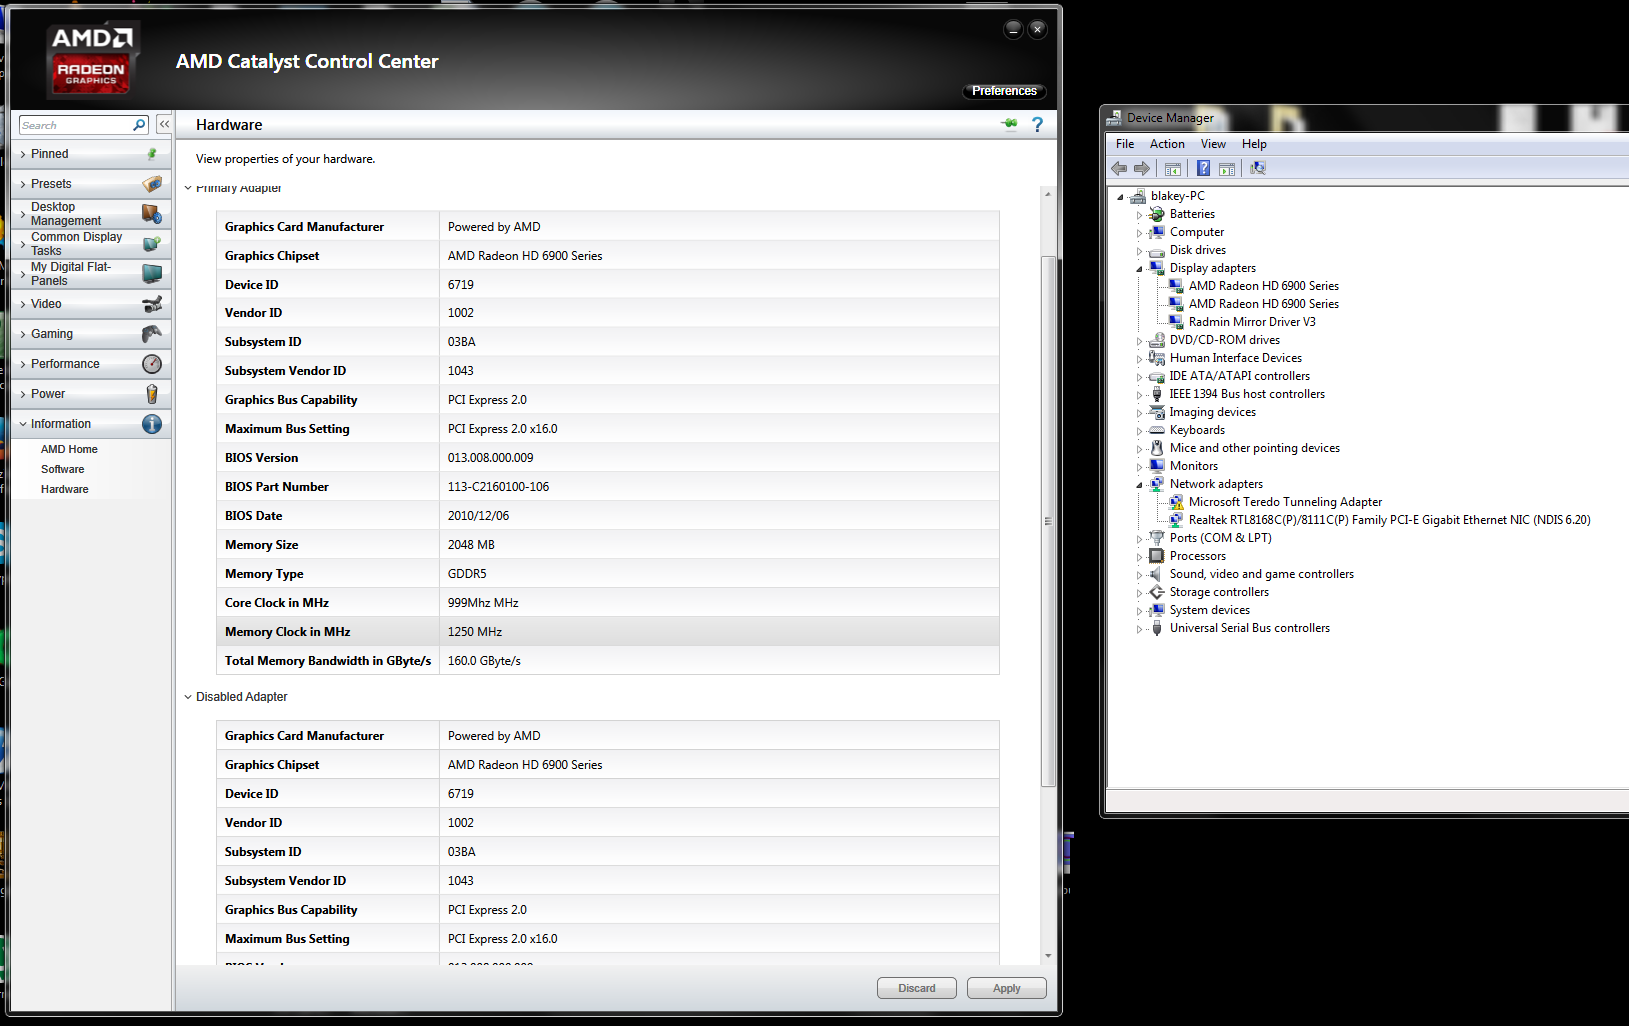Click the 113-C2160100-106 BIOS part number value
The width and height of the screenshot is (1629, 1026).
(x=498, y=487)
